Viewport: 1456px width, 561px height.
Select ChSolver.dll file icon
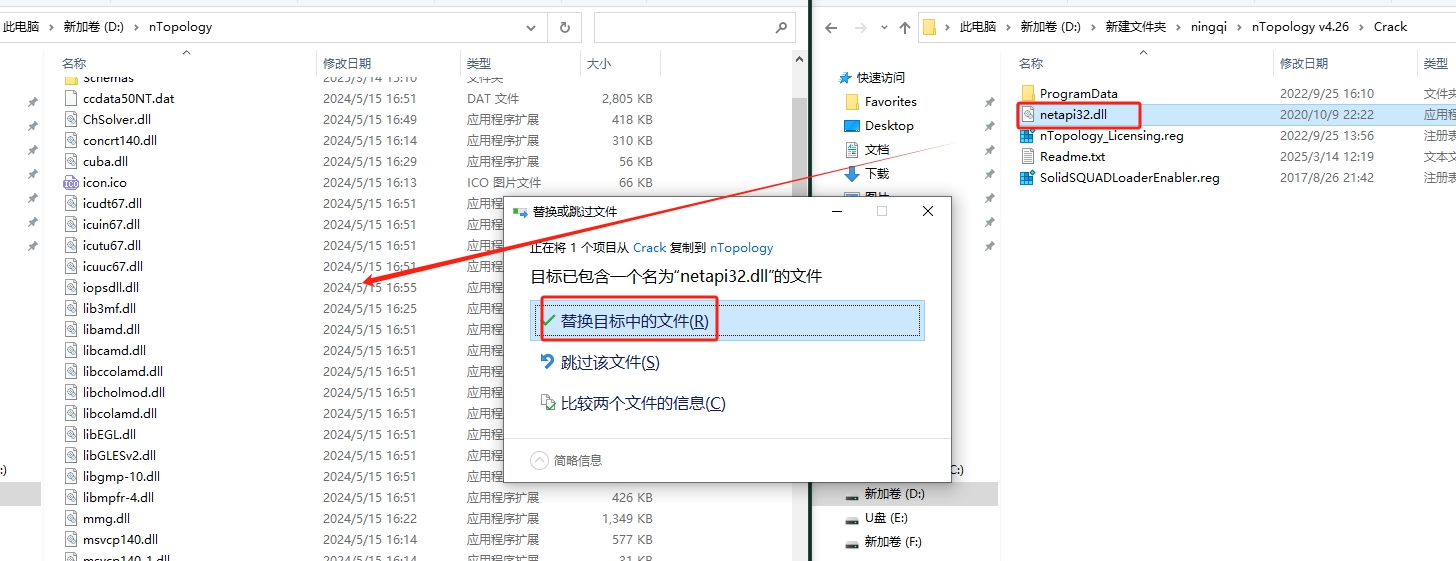click(x=70, y=119)
